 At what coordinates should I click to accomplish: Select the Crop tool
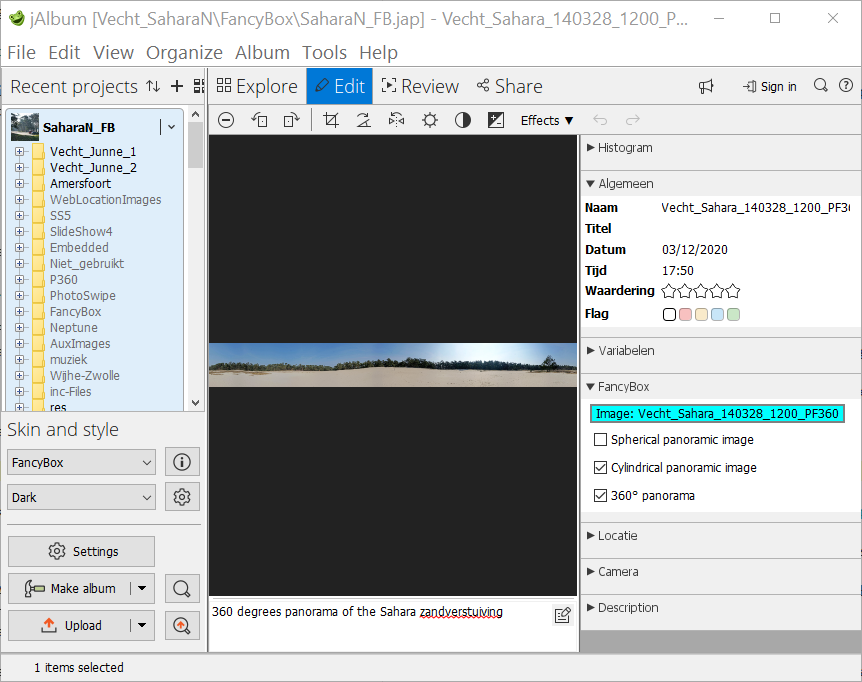point(331,120)
